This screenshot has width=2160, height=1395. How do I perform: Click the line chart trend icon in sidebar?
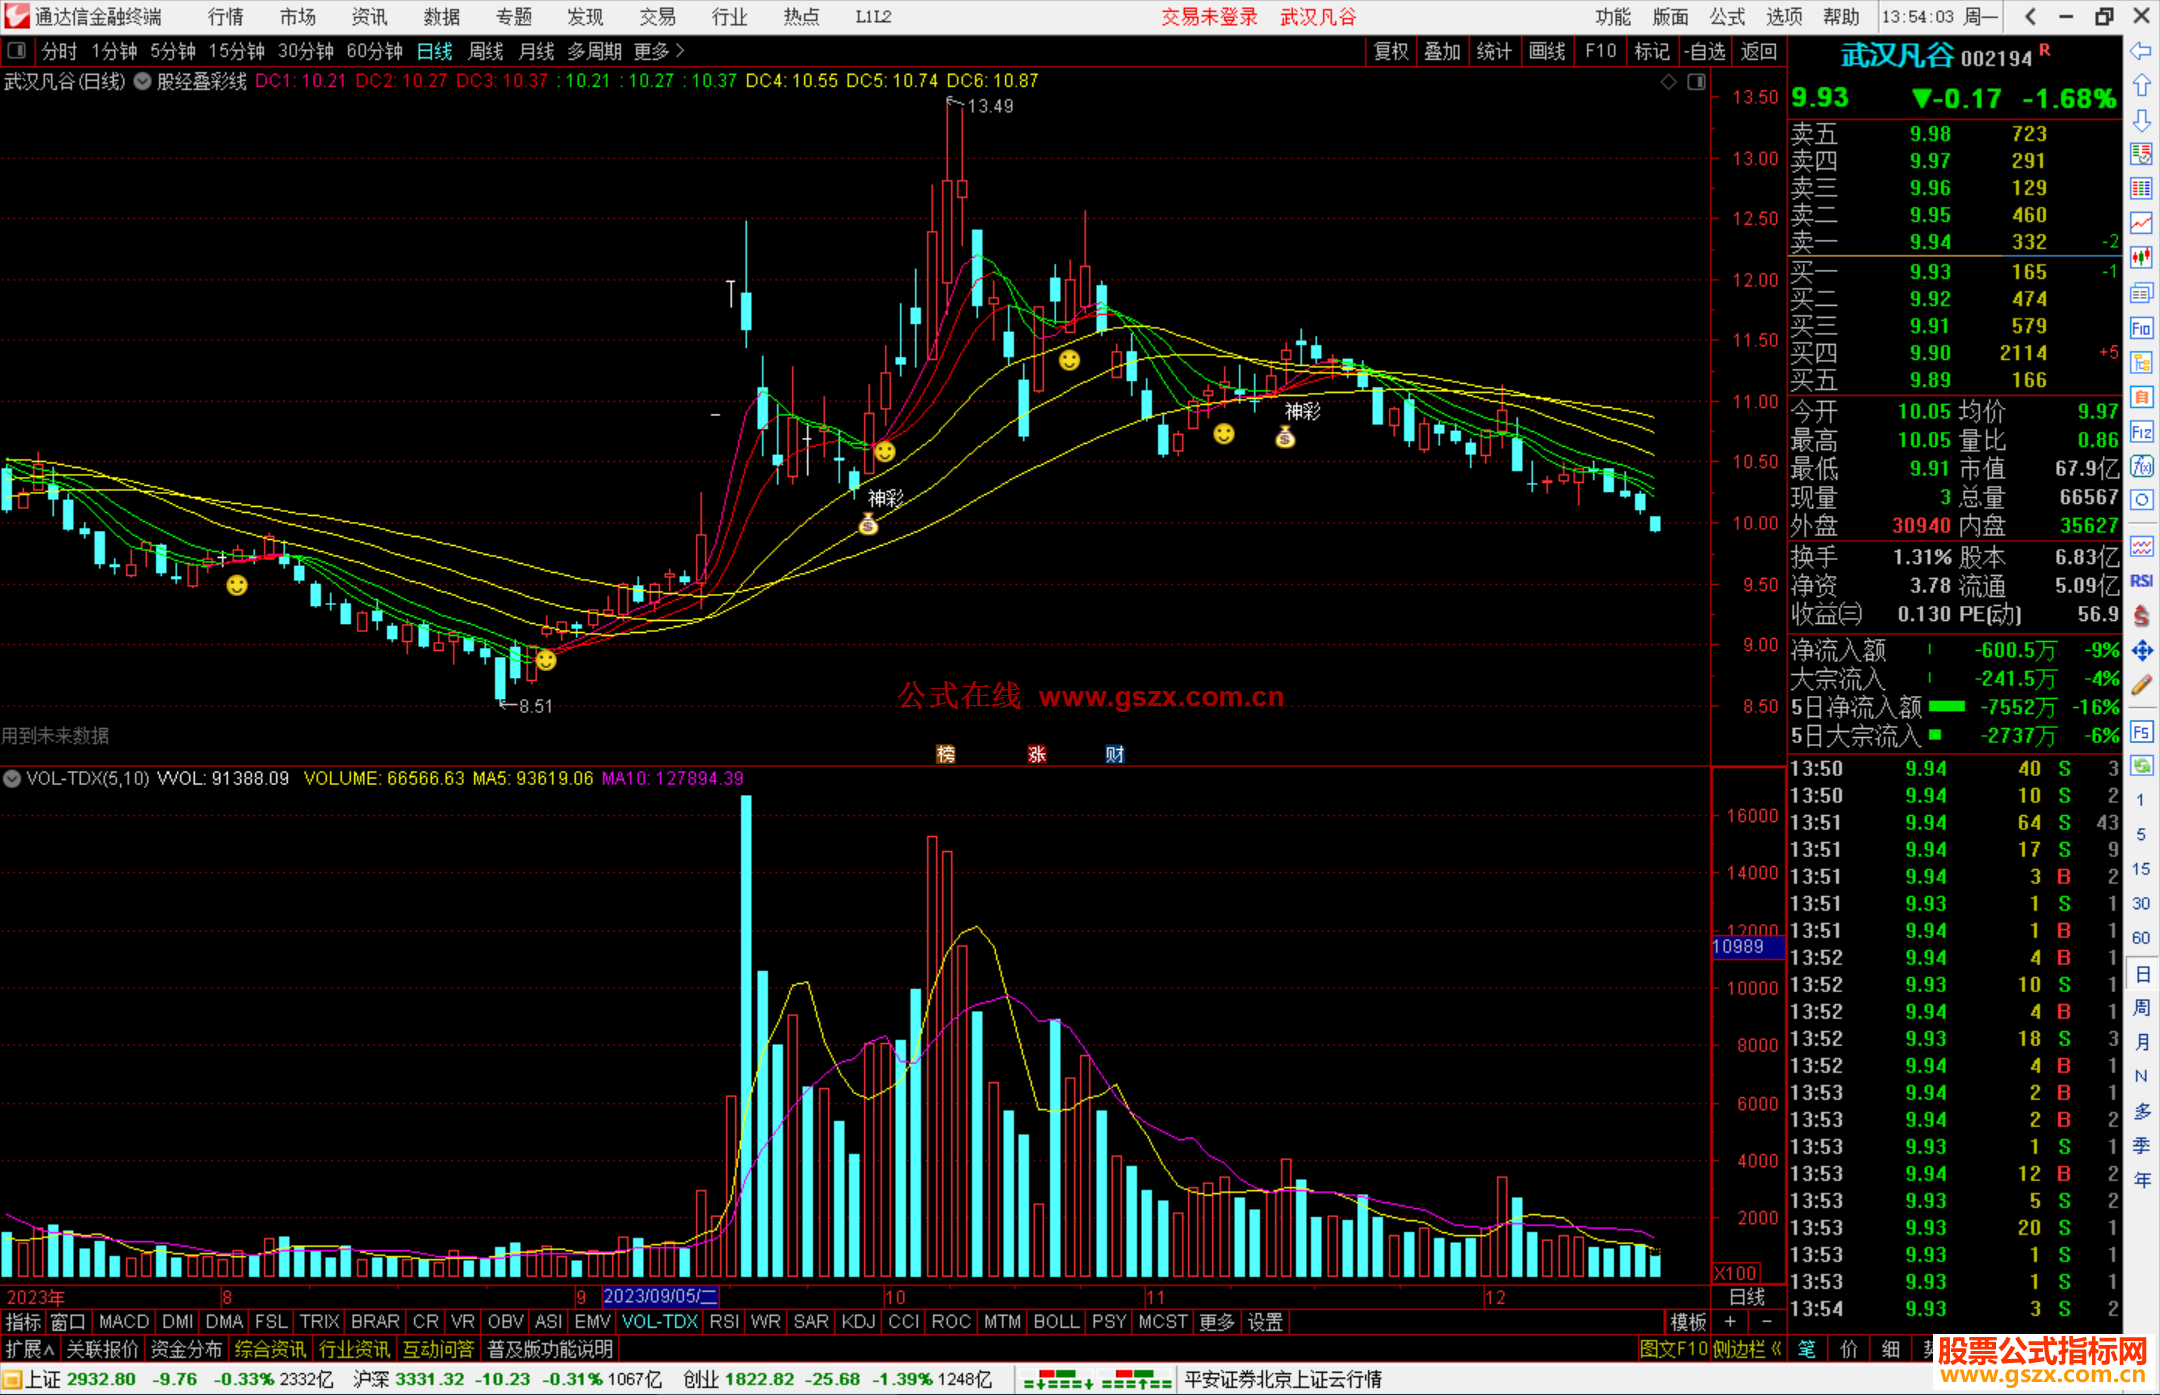(2141, 222)
